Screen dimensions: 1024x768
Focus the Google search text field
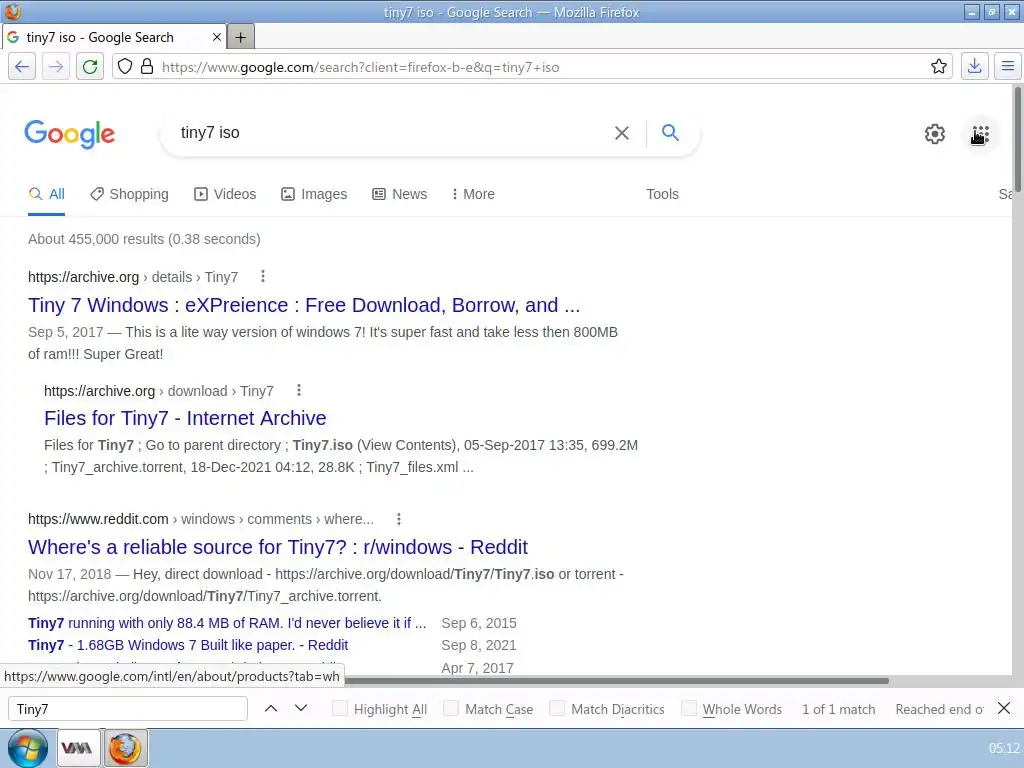pos(392,133)
